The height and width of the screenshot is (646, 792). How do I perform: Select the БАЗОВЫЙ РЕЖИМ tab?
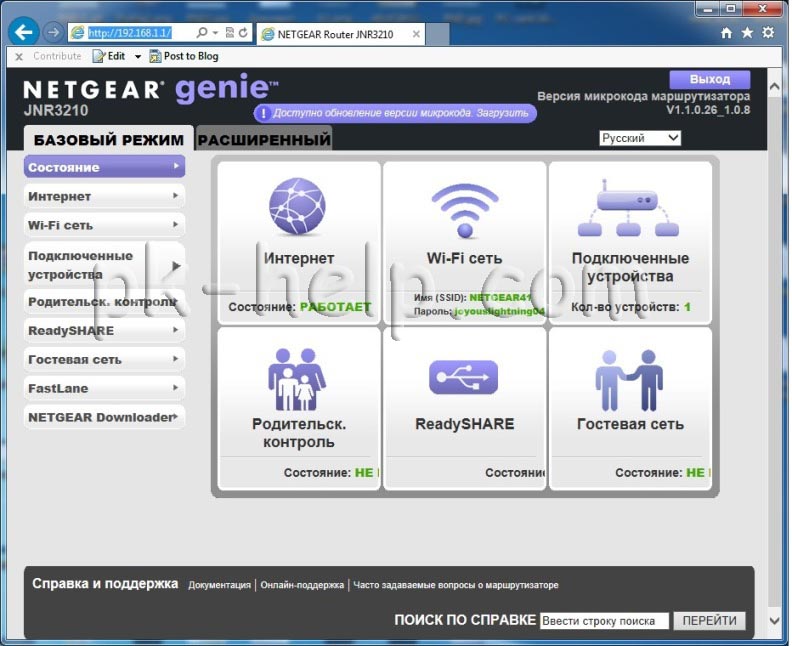tap(108, 139)
